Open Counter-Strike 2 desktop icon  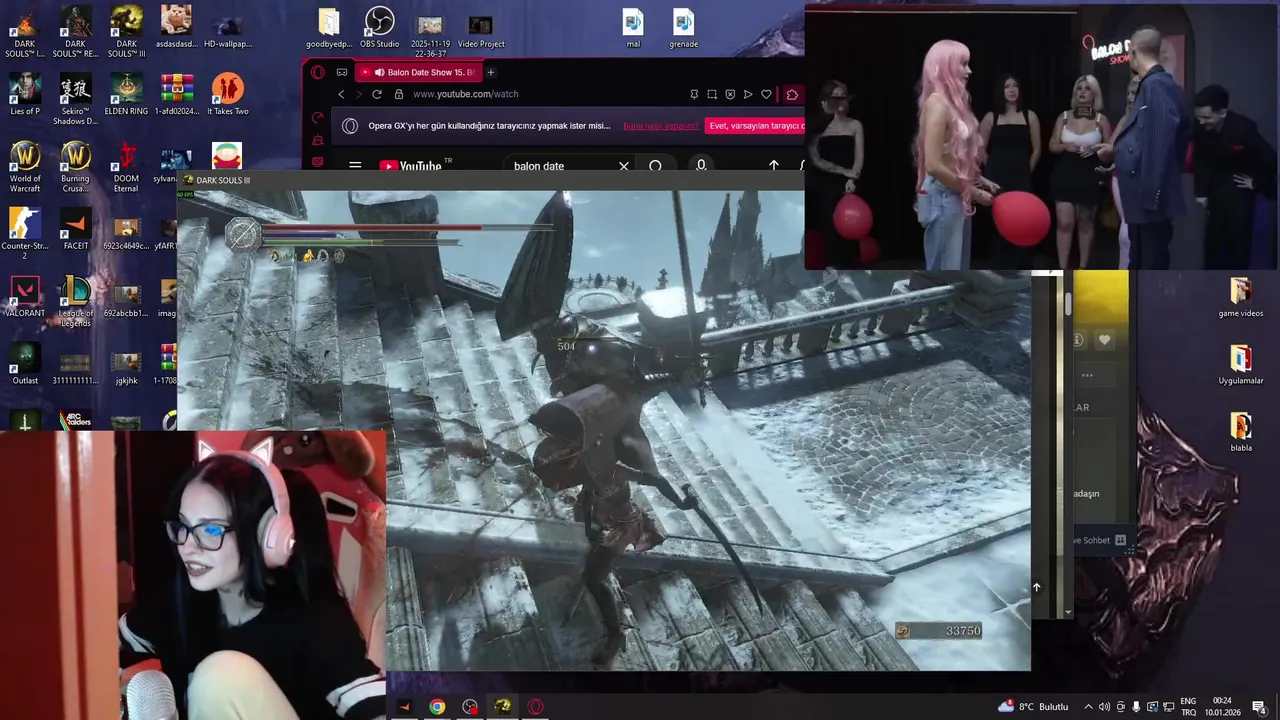point(25,233)
